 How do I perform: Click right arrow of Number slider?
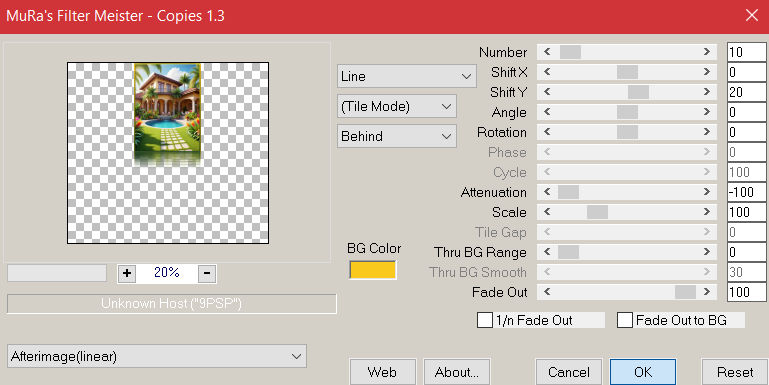(x=707, y=51)
